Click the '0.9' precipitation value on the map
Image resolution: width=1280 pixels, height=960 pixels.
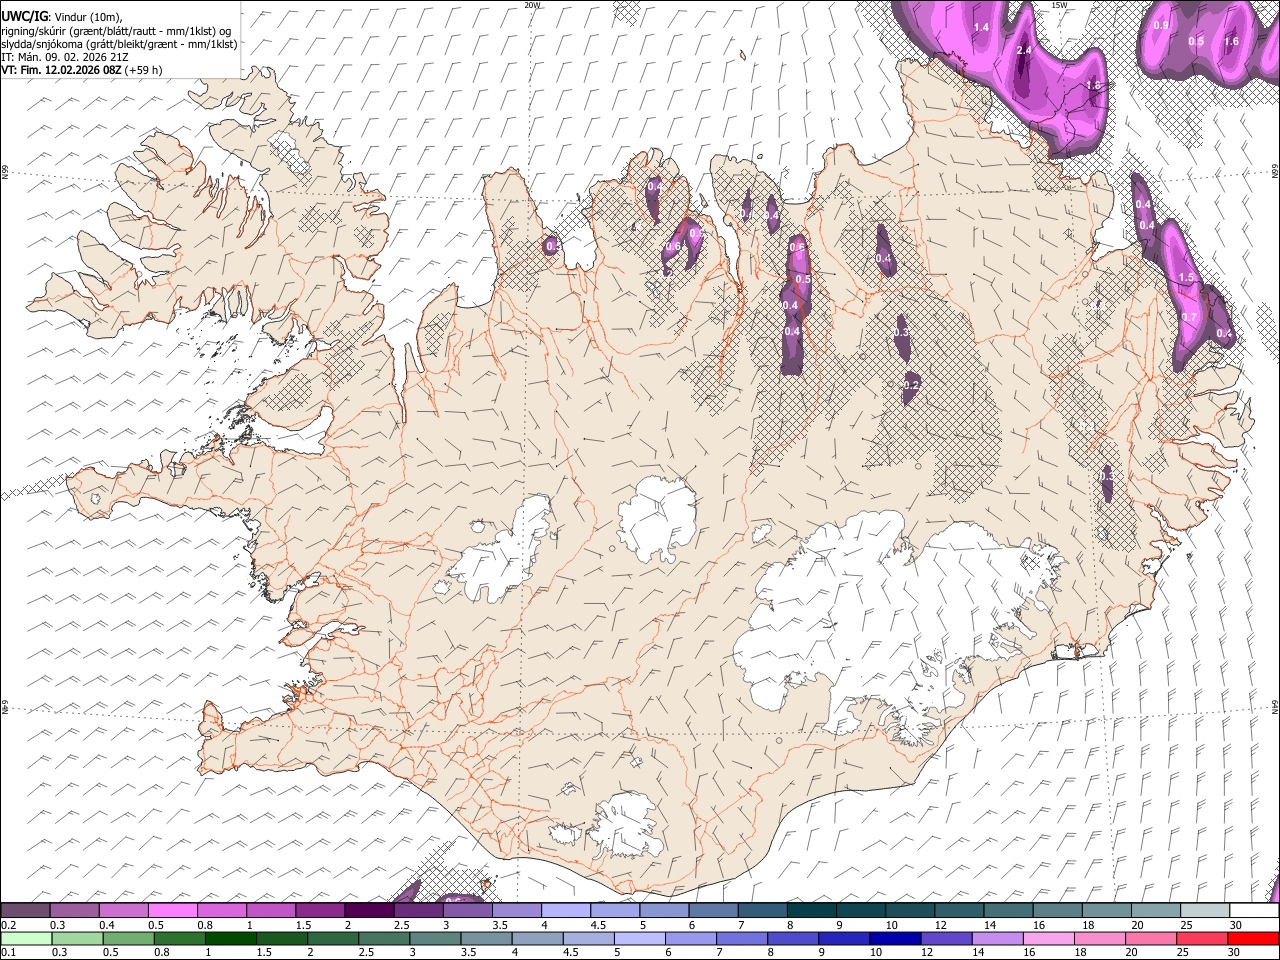pyautogui.click(x=1161, y=25)
